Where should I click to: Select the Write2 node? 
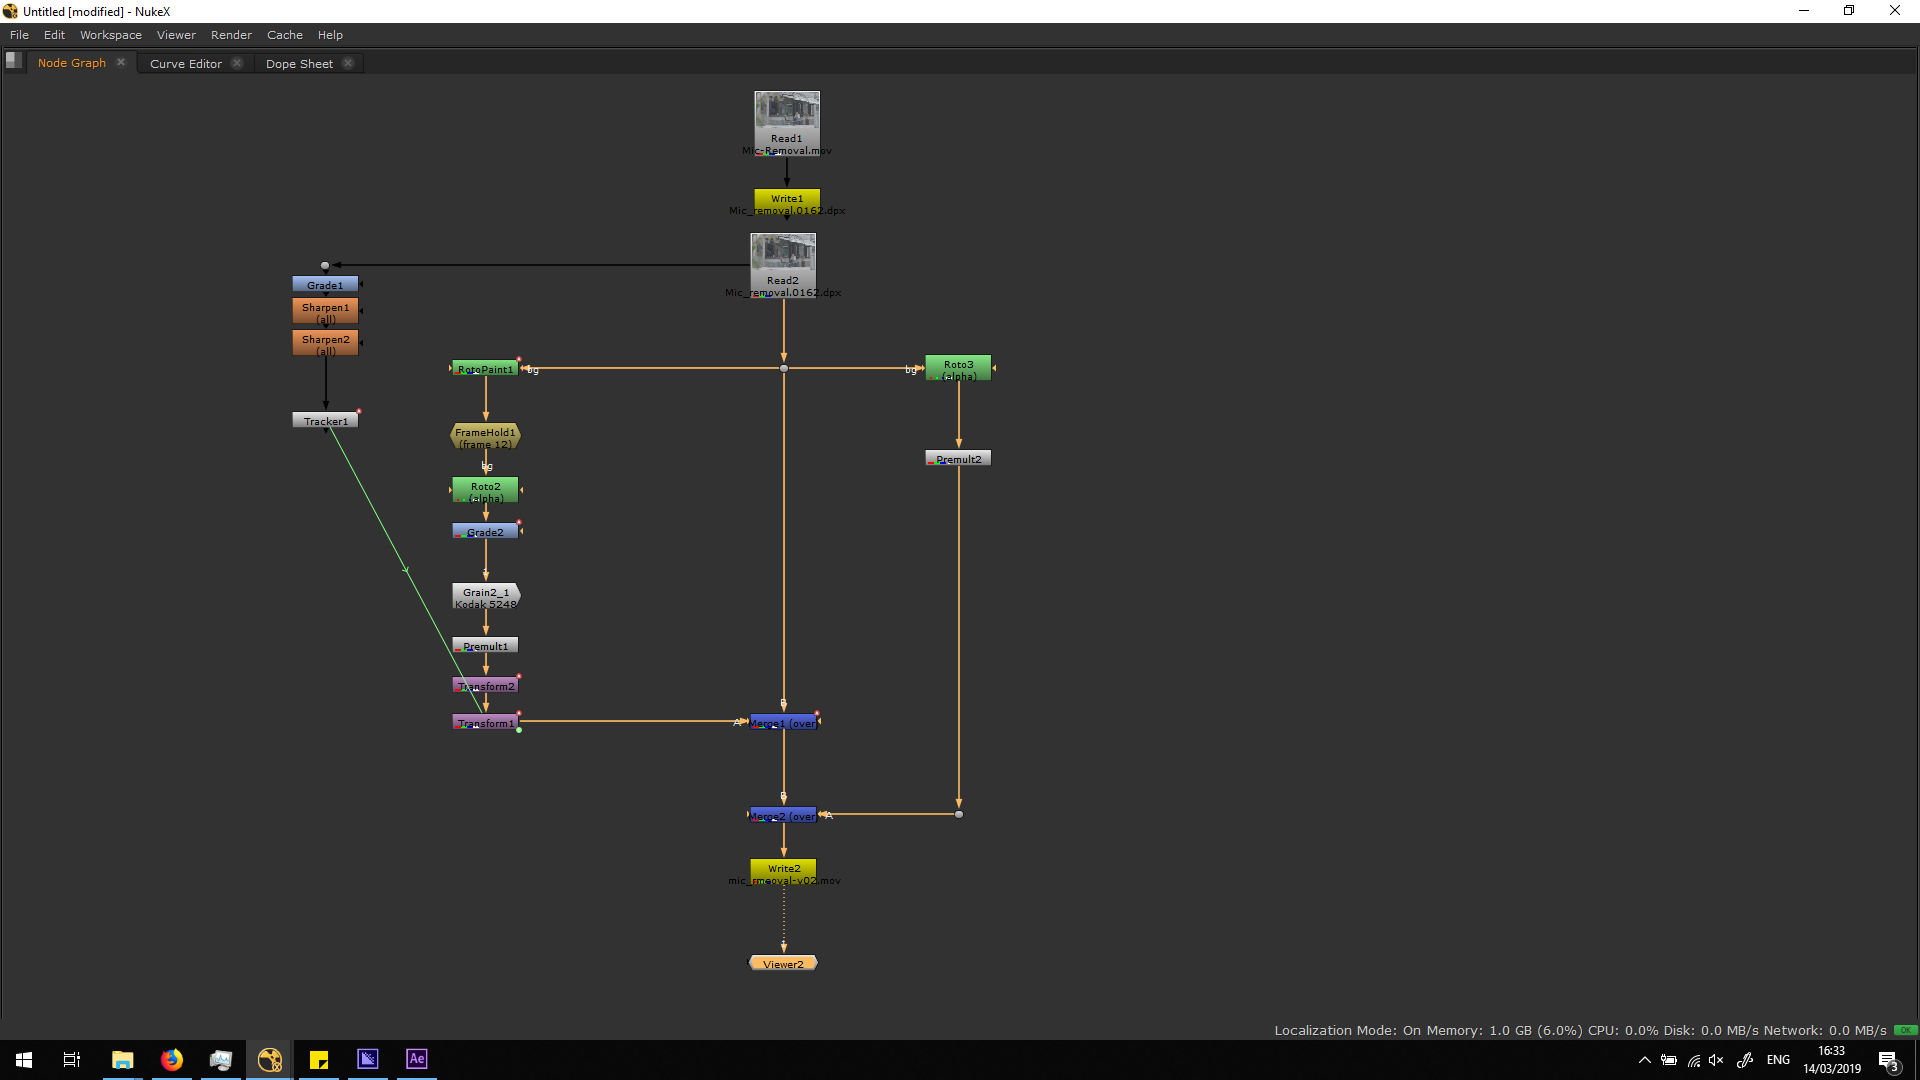click(x=783, y=868)
